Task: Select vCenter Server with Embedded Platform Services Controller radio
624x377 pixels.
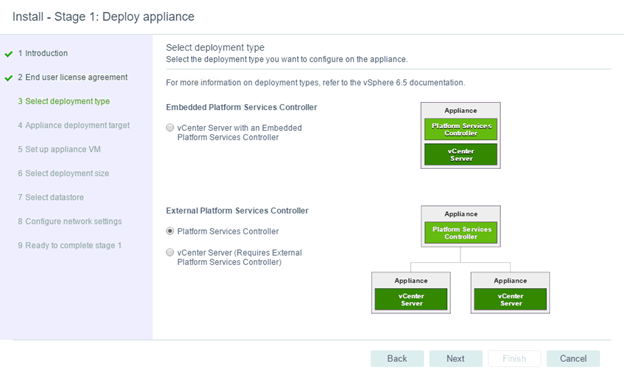Action: pos(170,128)
